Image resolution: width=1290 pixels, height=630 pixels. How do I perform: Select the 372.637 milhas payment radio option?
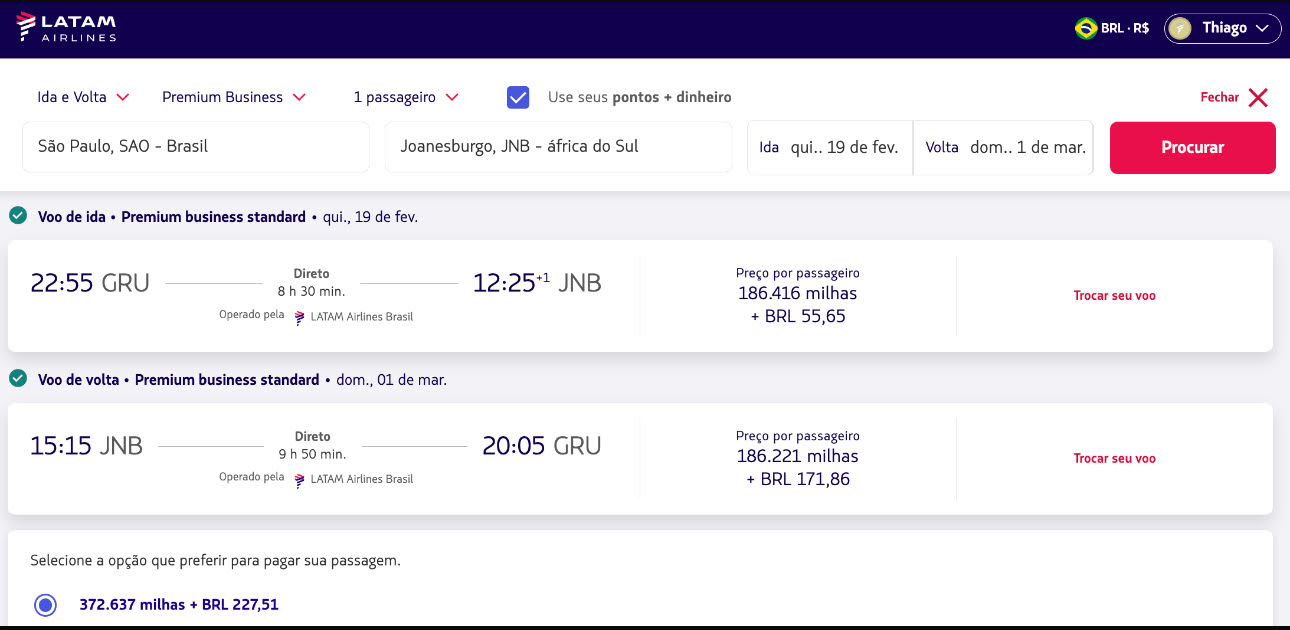pyautogui.click(x=45, y=604)
